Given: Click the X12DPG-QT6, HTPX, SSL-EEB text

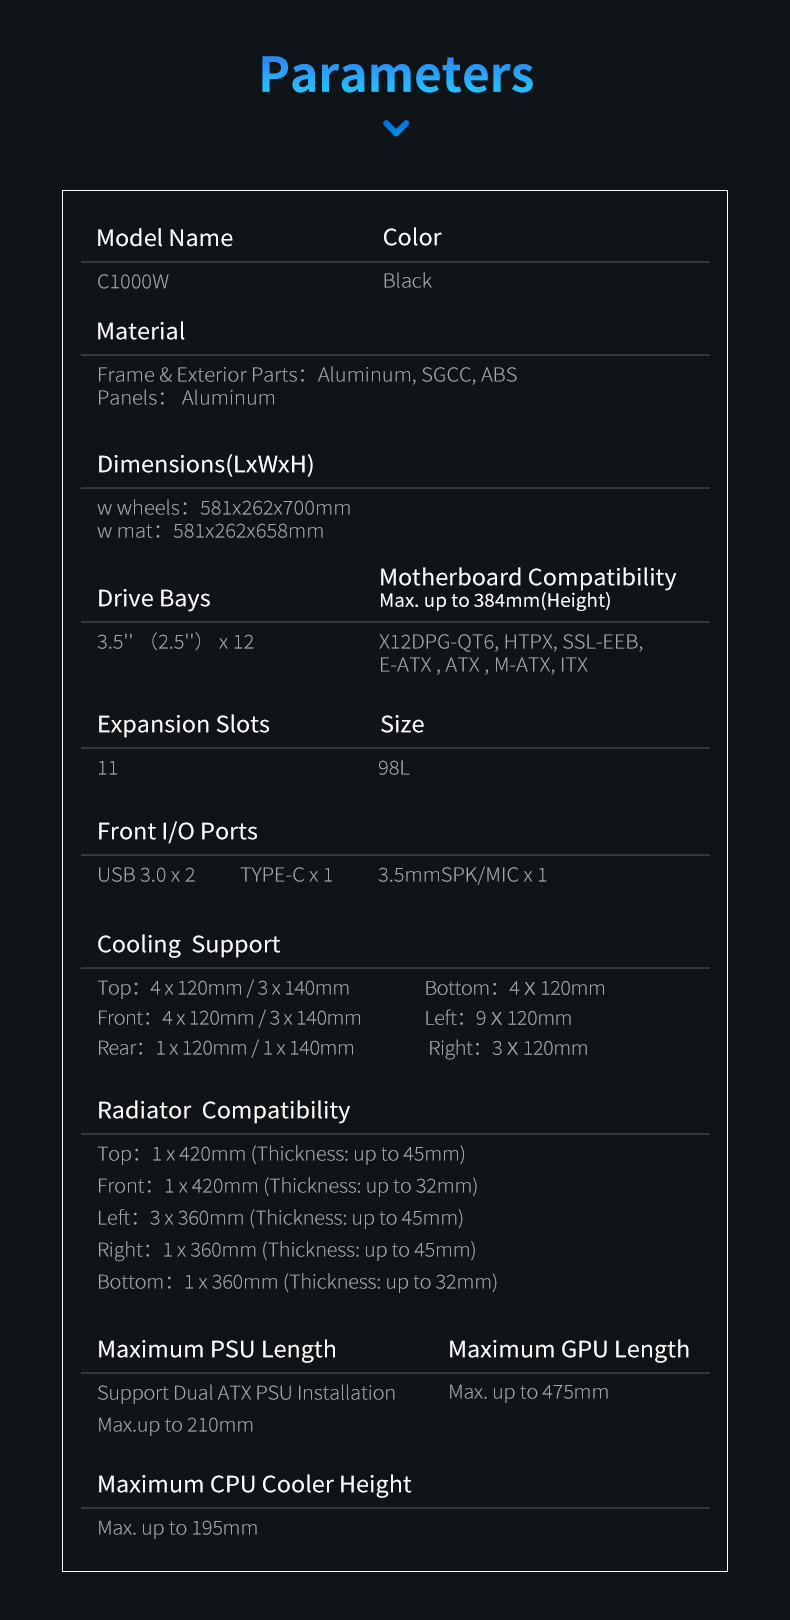Looking at the screenshot, I should point(511,642).
